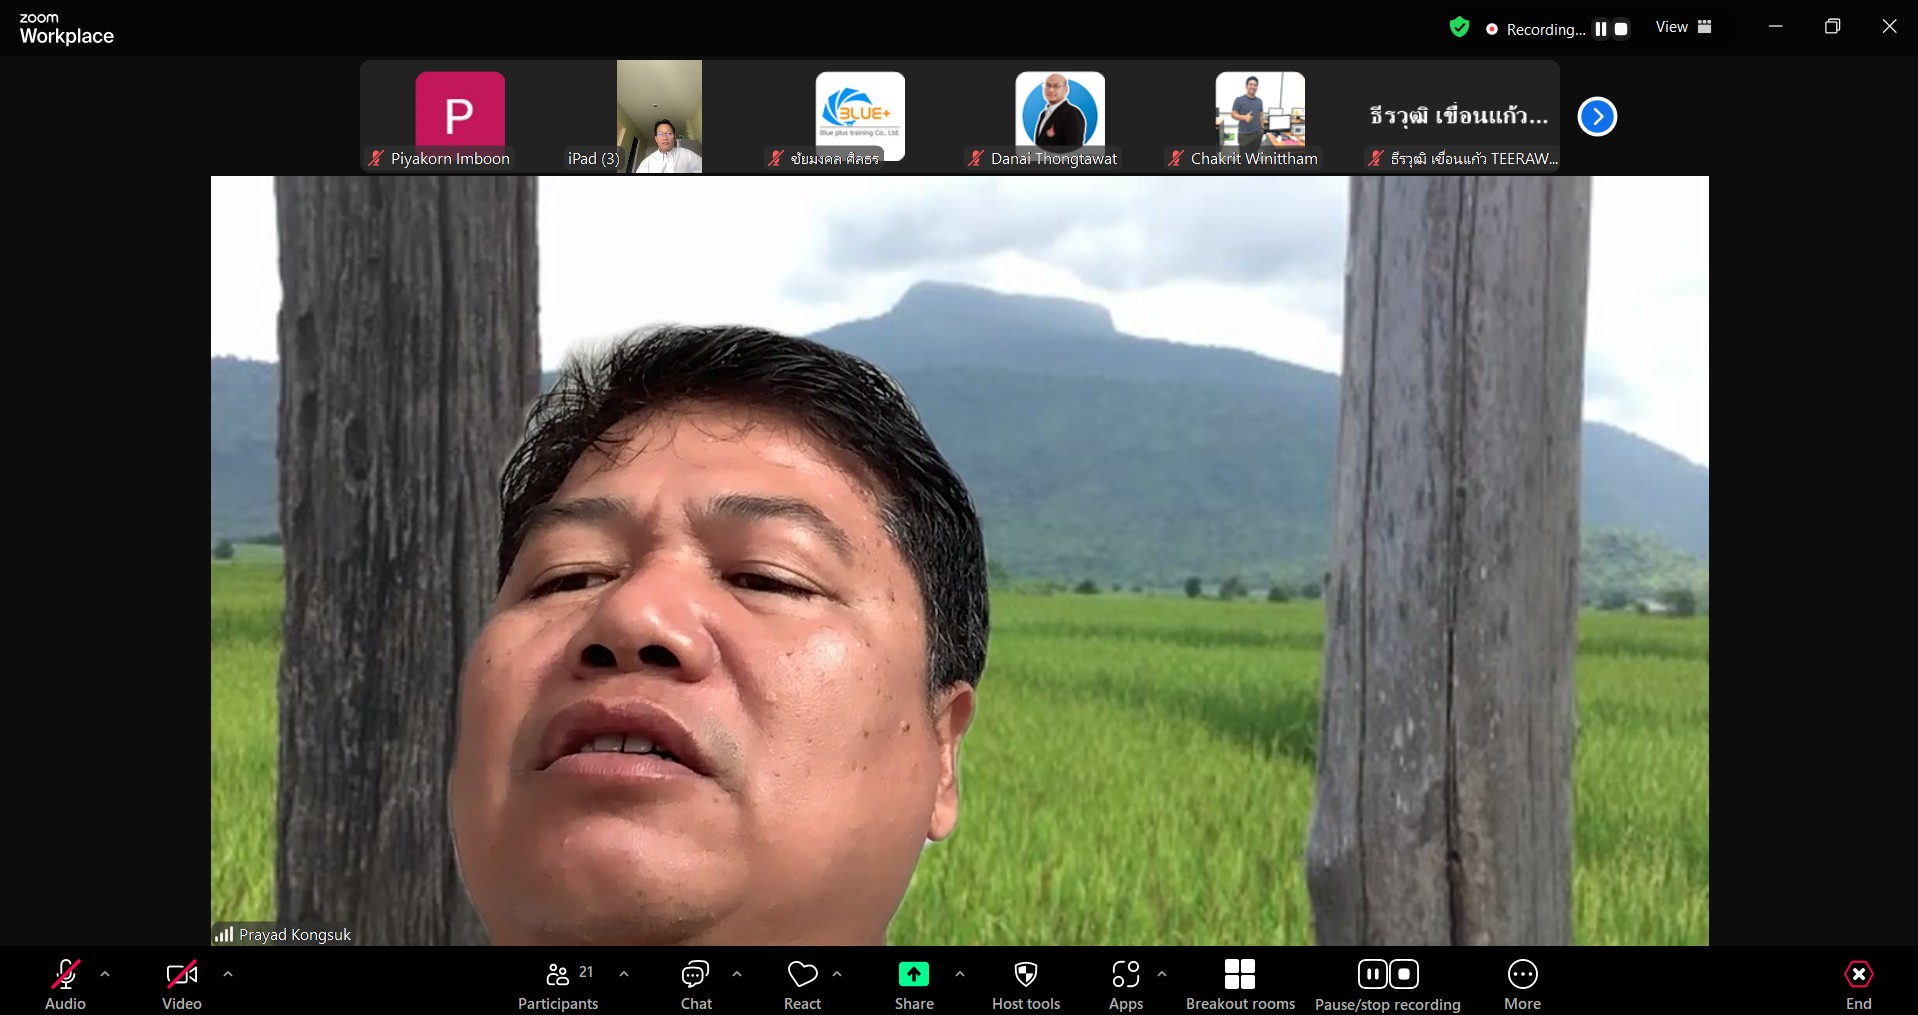Screen dimensions: 1918x1015
Task: Unmute microphone with the Audio button
Action: point(66,985)
